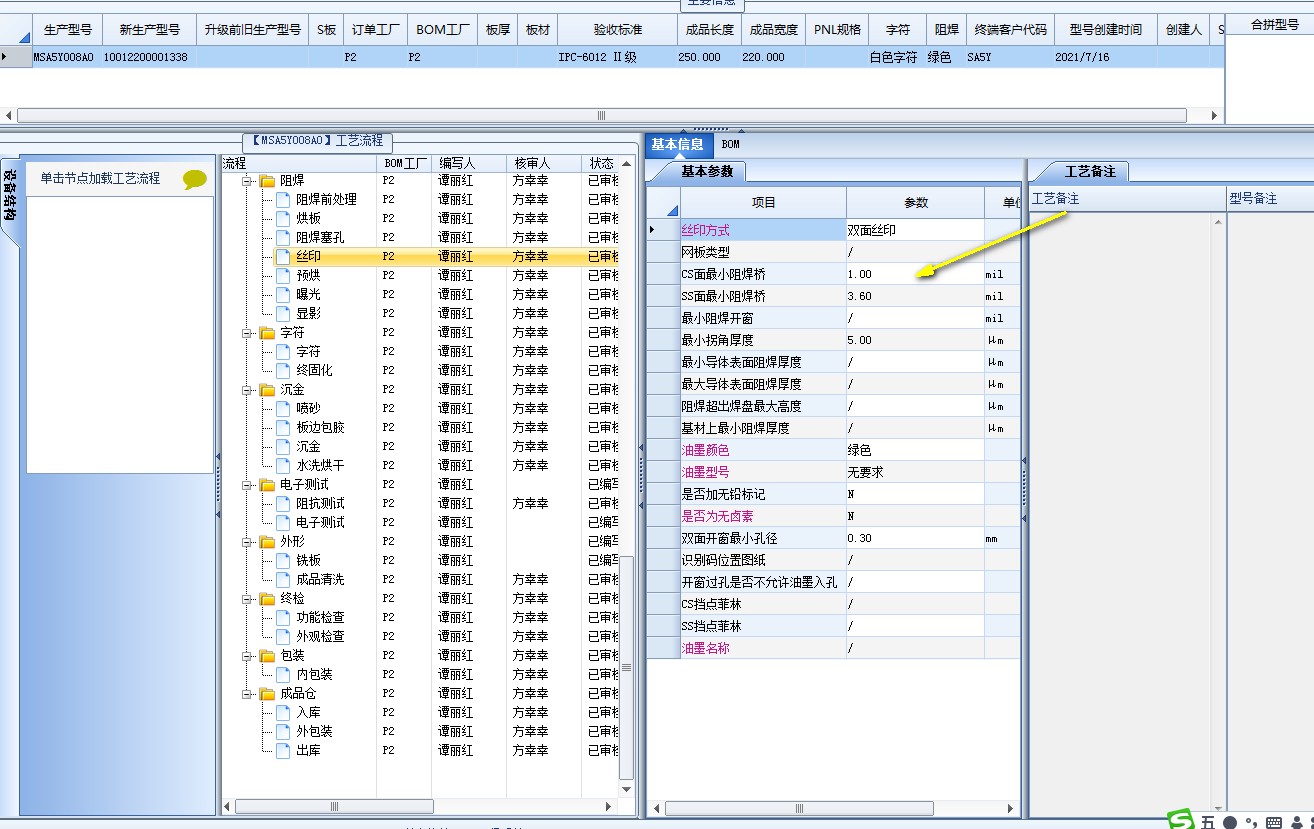Click the speech bubble icon beside 单击节点加载工艺流程
The height and width of the screenshot is (829, 1314).
pyautogui.click(x=195, y=180)
